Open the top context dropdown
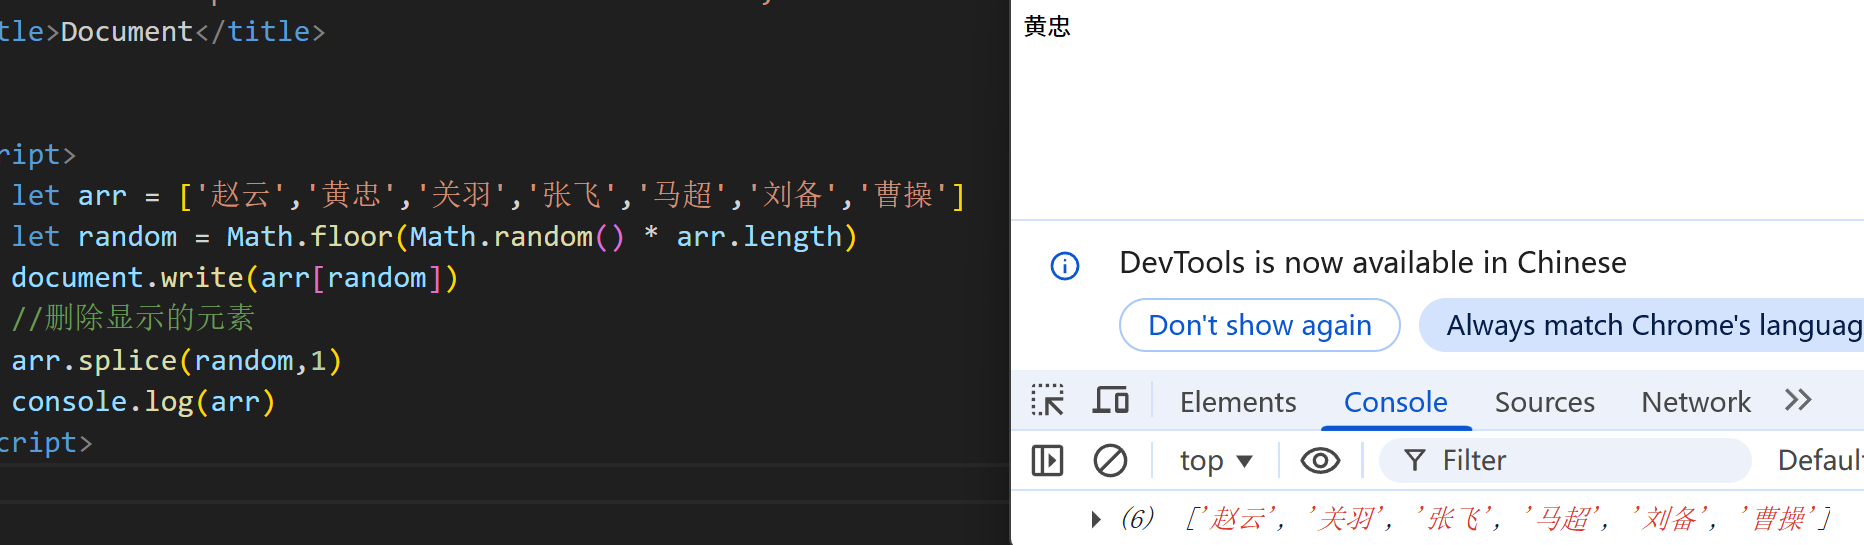 (1216, 460)
